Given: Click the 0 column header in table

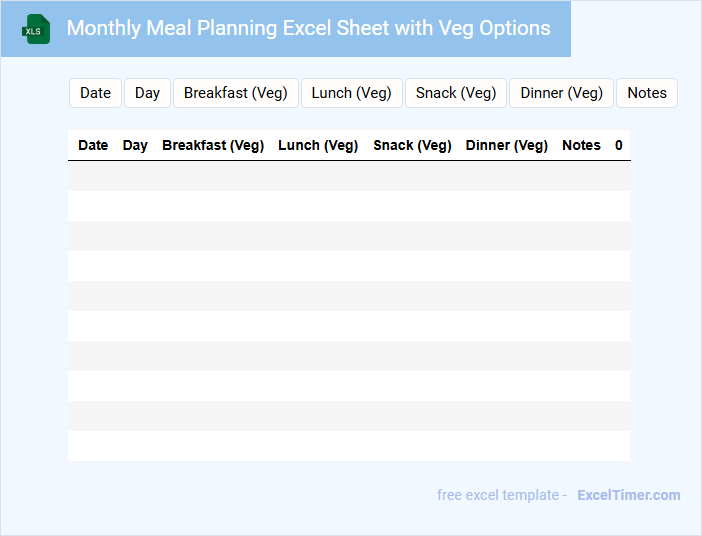Looking at the screenshot, I should [619, 145].
